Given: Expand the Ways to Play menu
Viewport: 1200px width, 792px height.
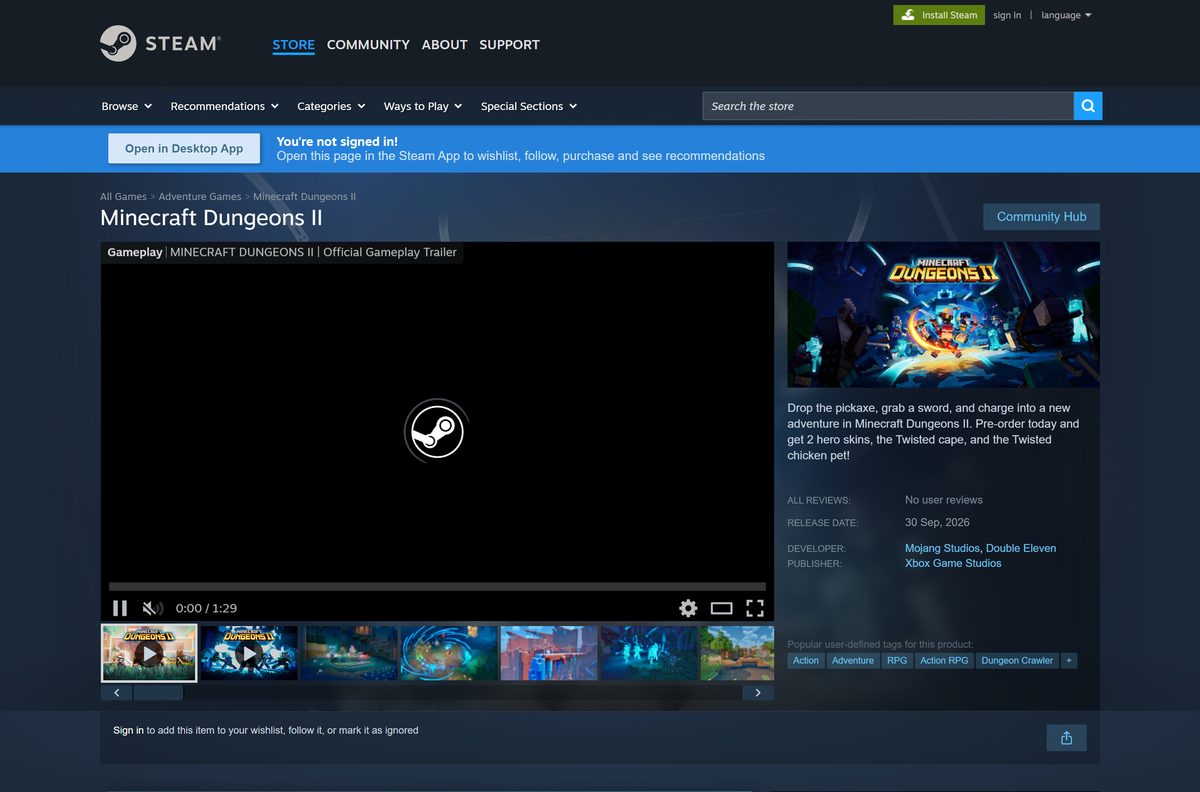Looking at the screenshot, I should tap(423, 106).
